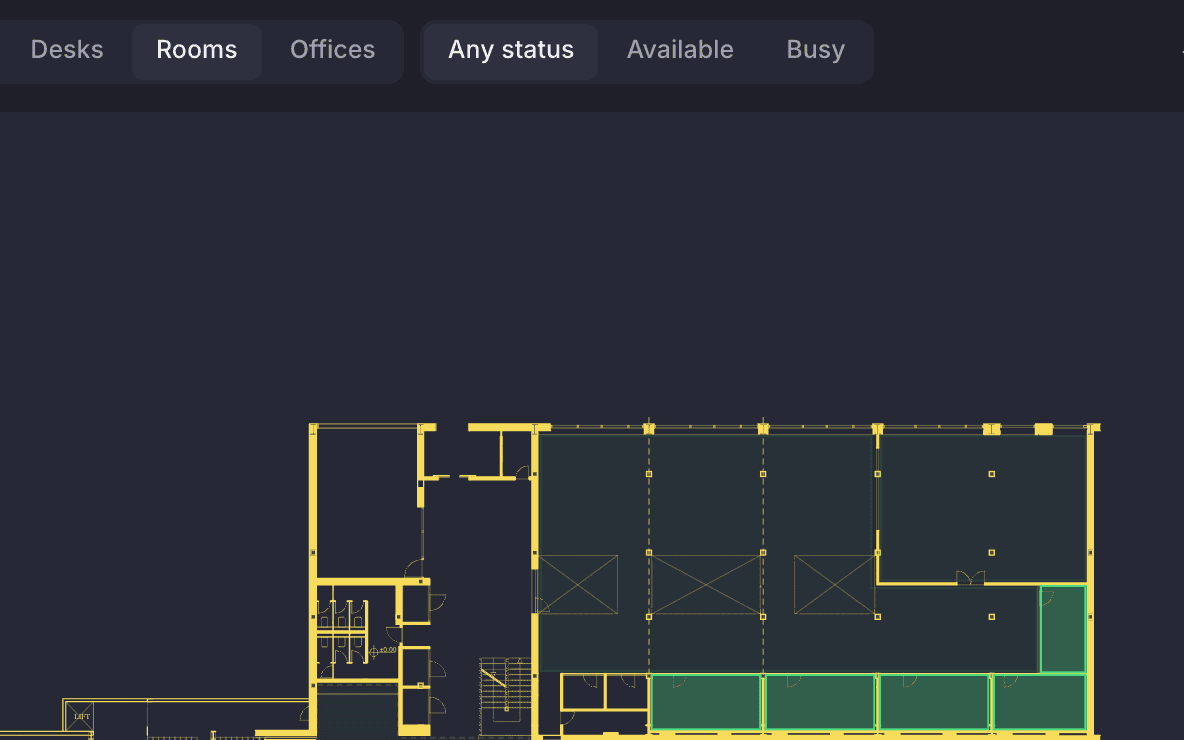Click the staircase symbol on the floor plan
The width and height of the screenshot is (1184, 740).
pos(506,695)
